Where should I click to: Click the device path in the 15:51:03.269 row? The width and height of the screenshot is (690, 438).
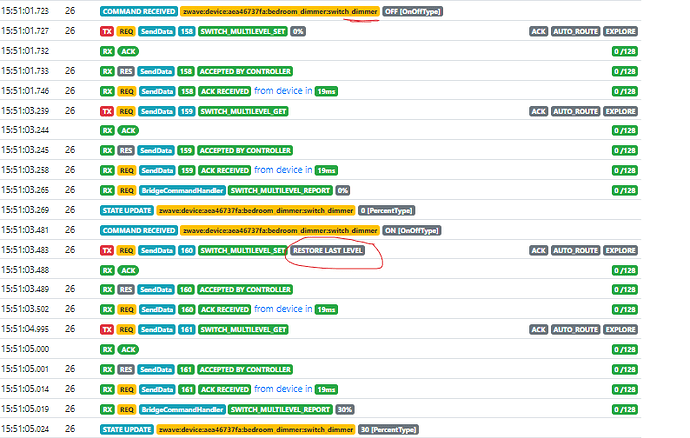click(x=256, y=210)
